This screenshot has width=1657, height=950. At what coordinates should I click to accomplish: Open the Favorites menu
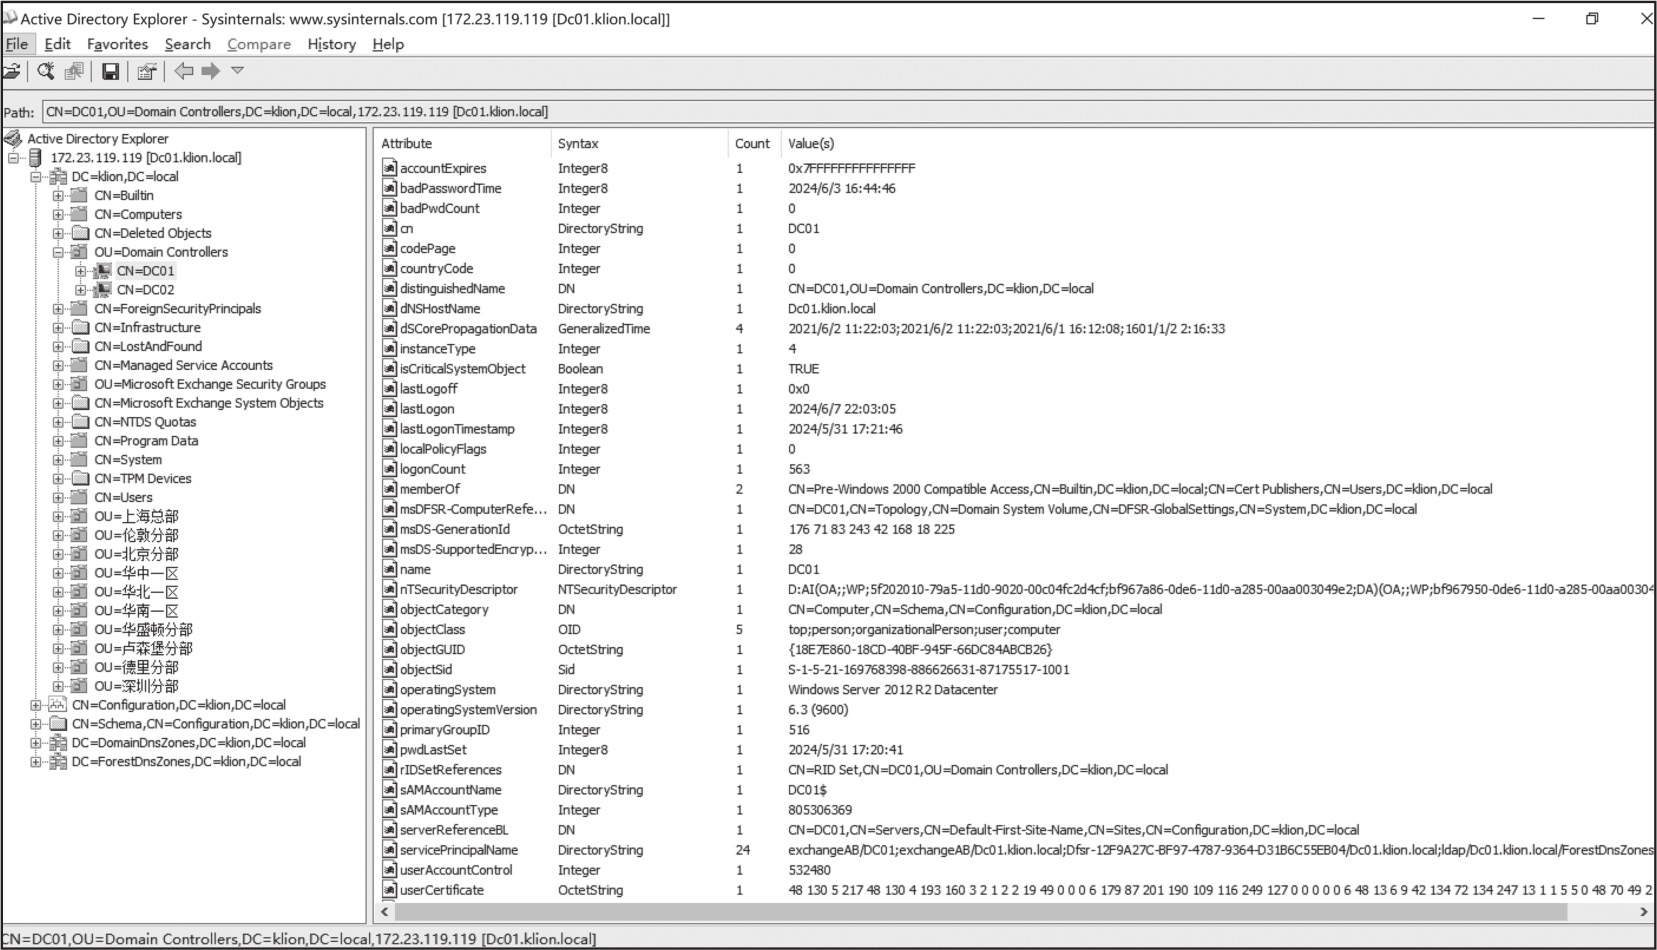tap(117, 44)
